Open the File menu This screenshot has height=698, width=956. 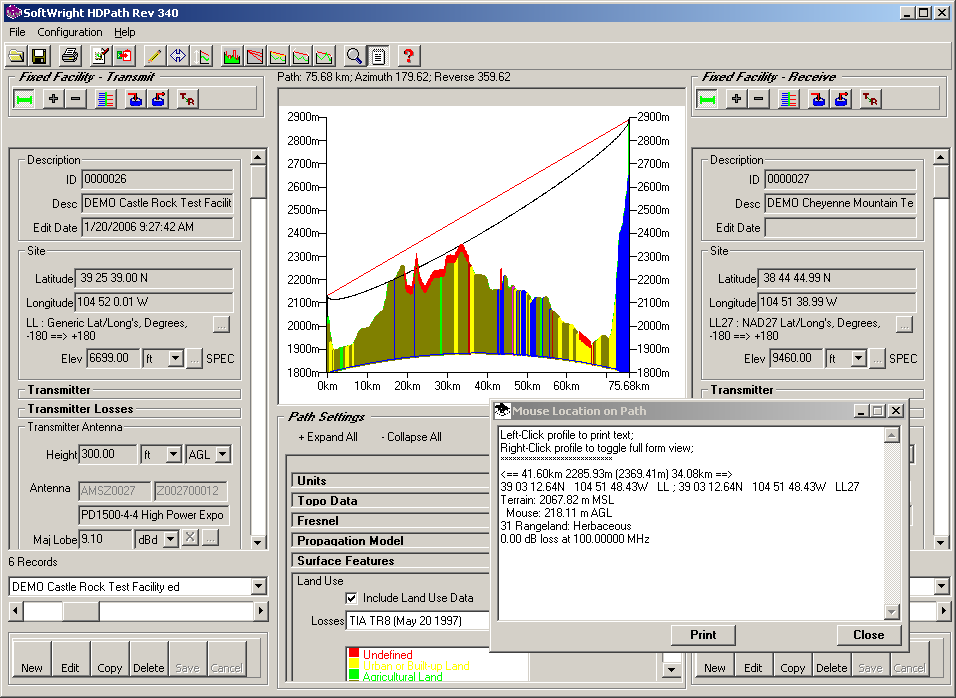point(17,32)
